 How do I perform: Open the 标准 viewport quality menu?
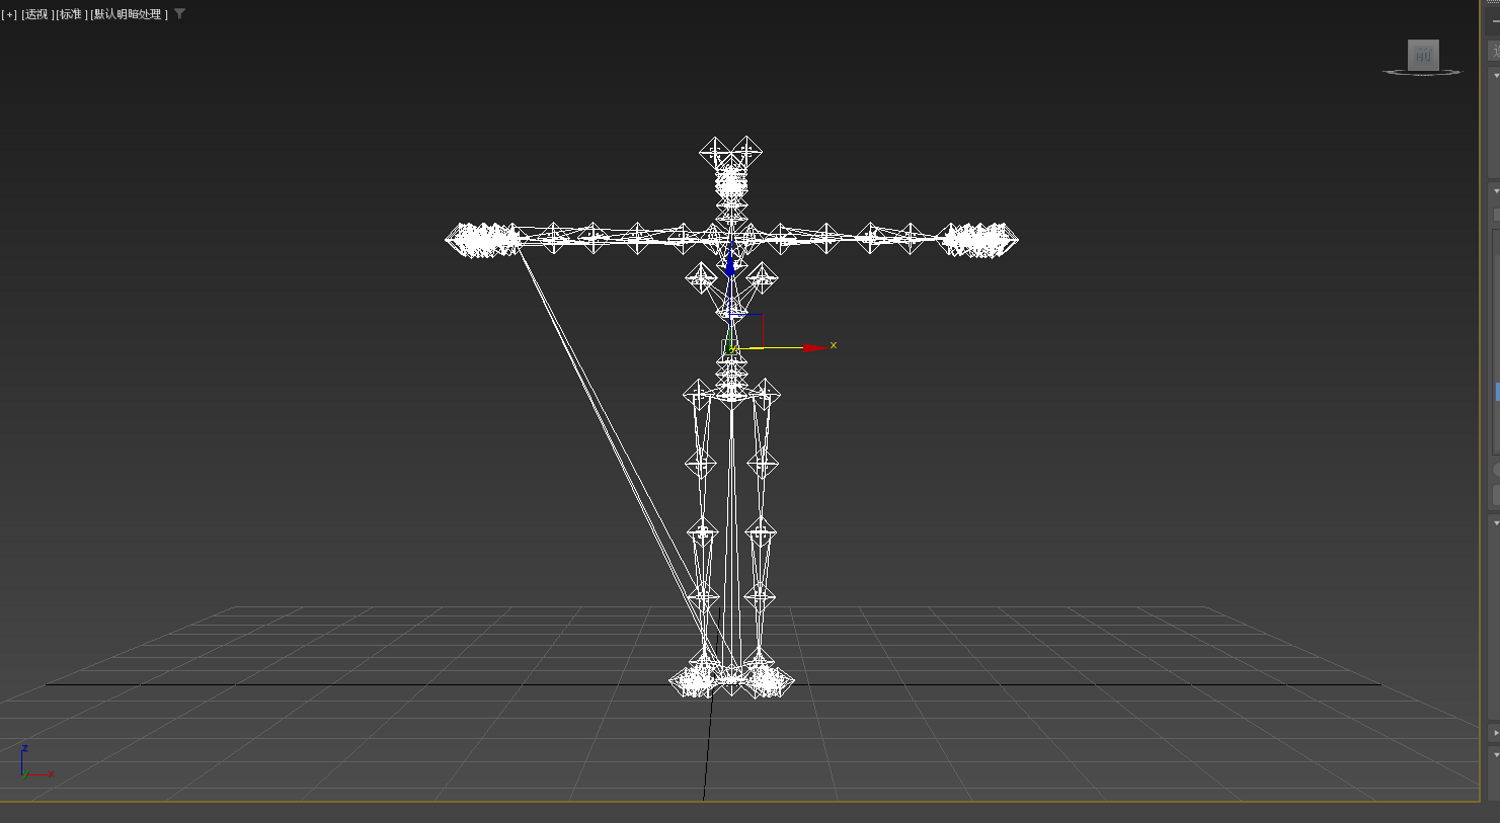(71, 15)
